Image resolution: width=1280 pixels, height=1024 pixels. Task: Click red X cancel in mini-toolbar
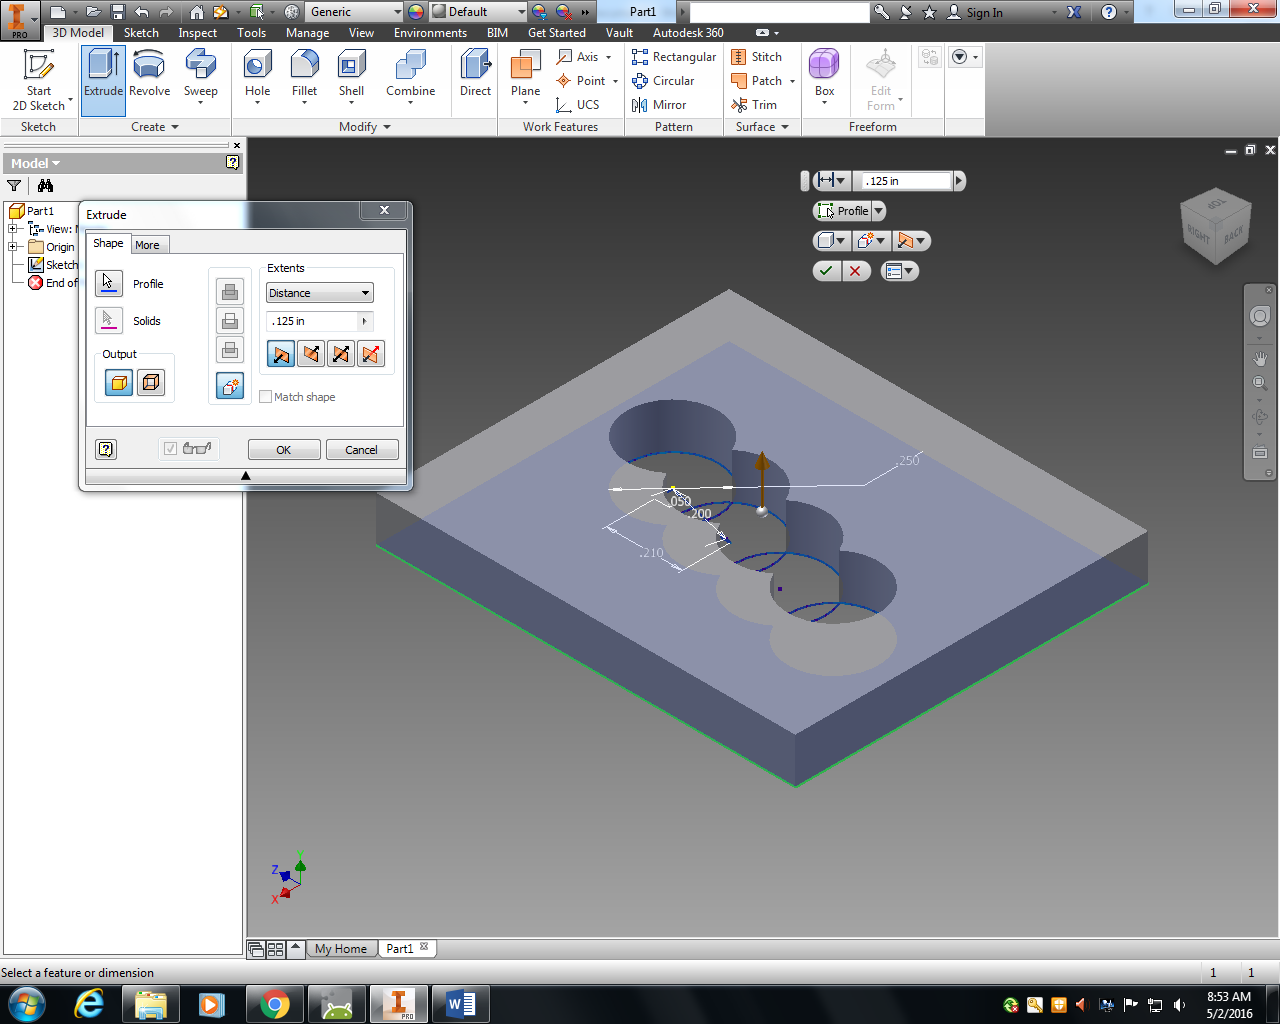[855, 270]
